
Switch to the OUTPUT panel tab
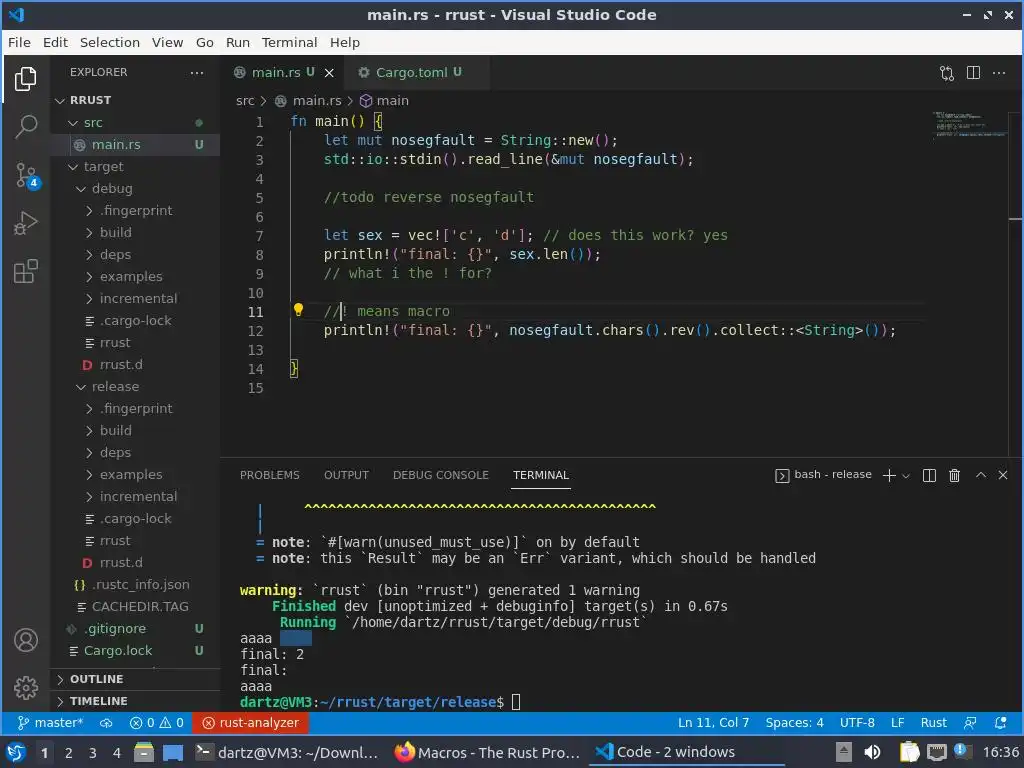tap(347, 475)
